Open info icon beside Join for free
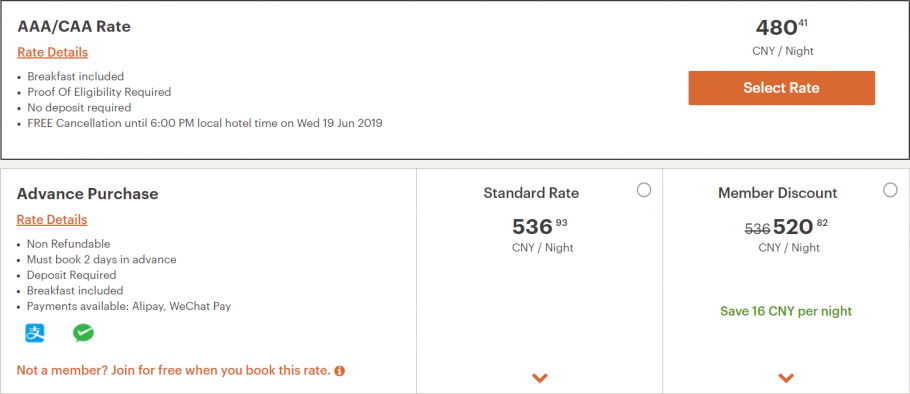 point(340,370)
